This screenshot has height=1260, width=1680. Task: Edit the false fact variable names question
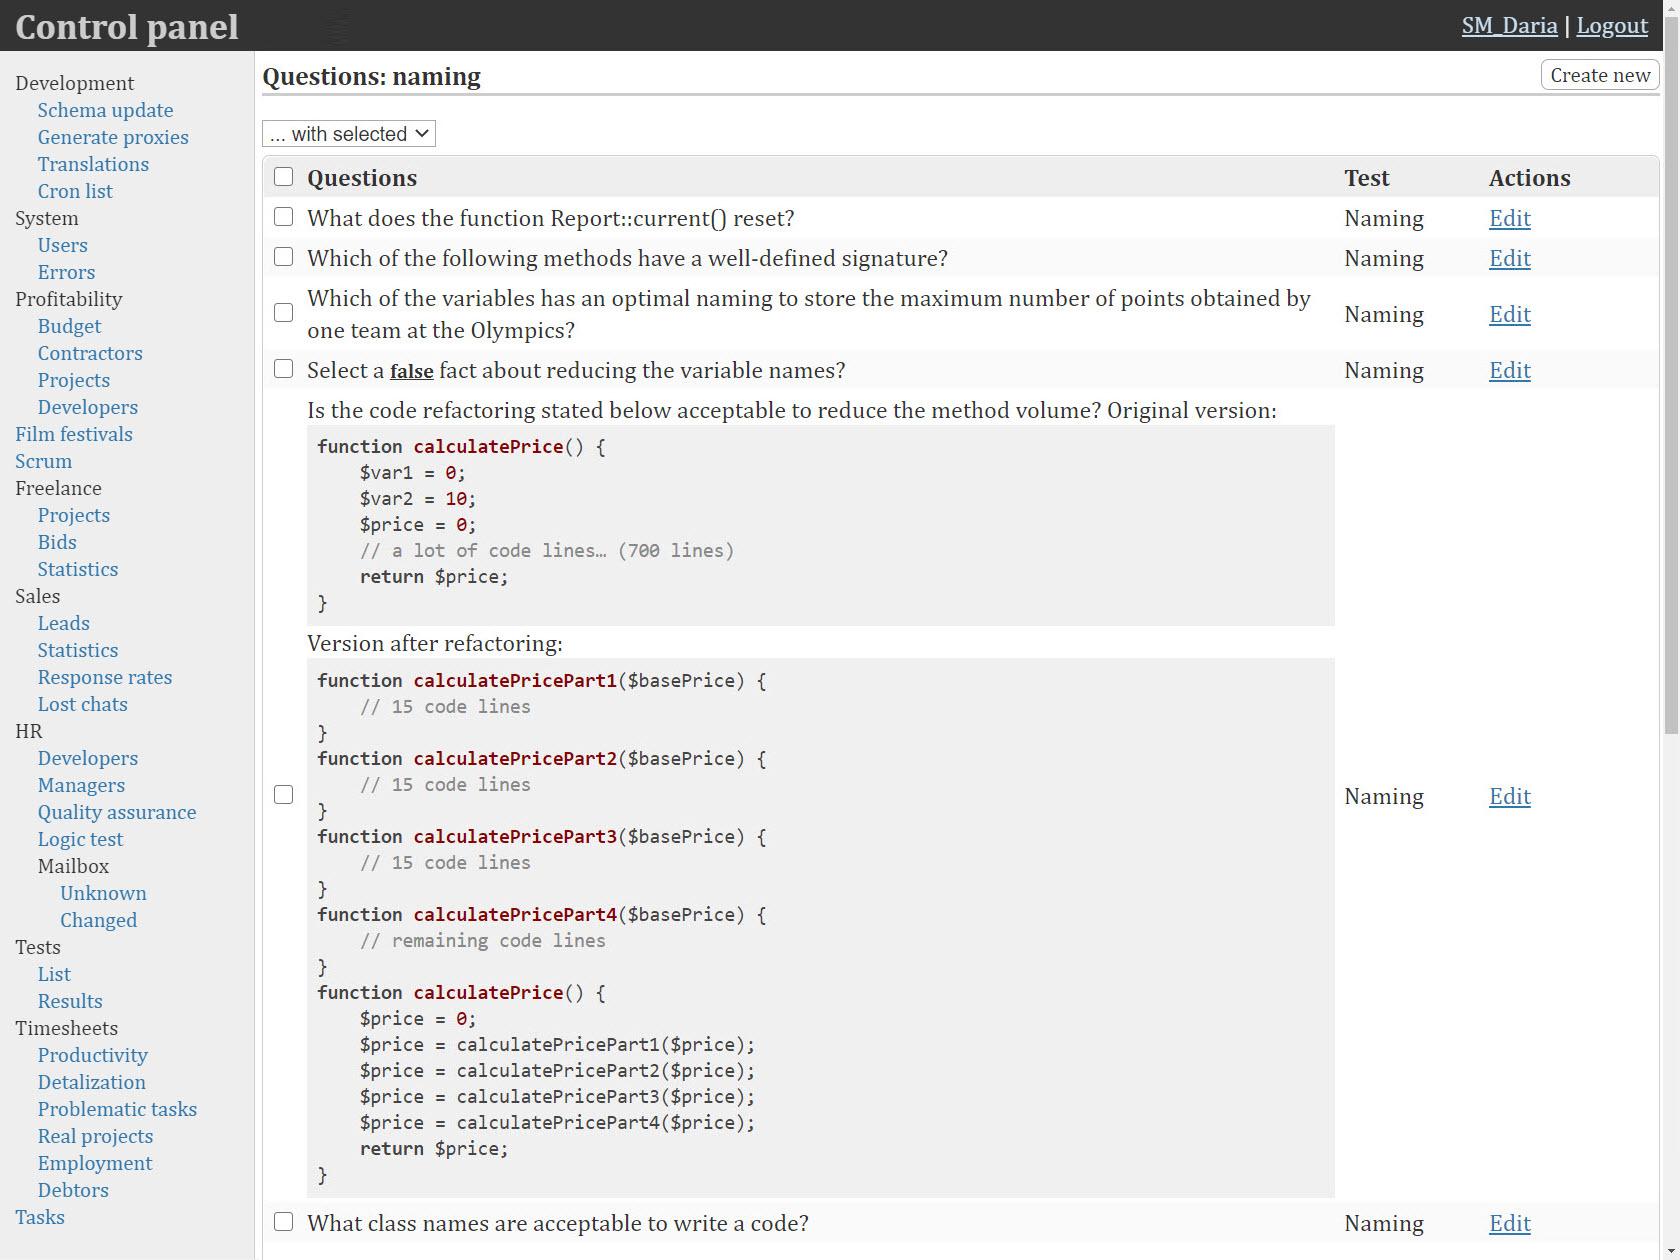[1509, 370]
